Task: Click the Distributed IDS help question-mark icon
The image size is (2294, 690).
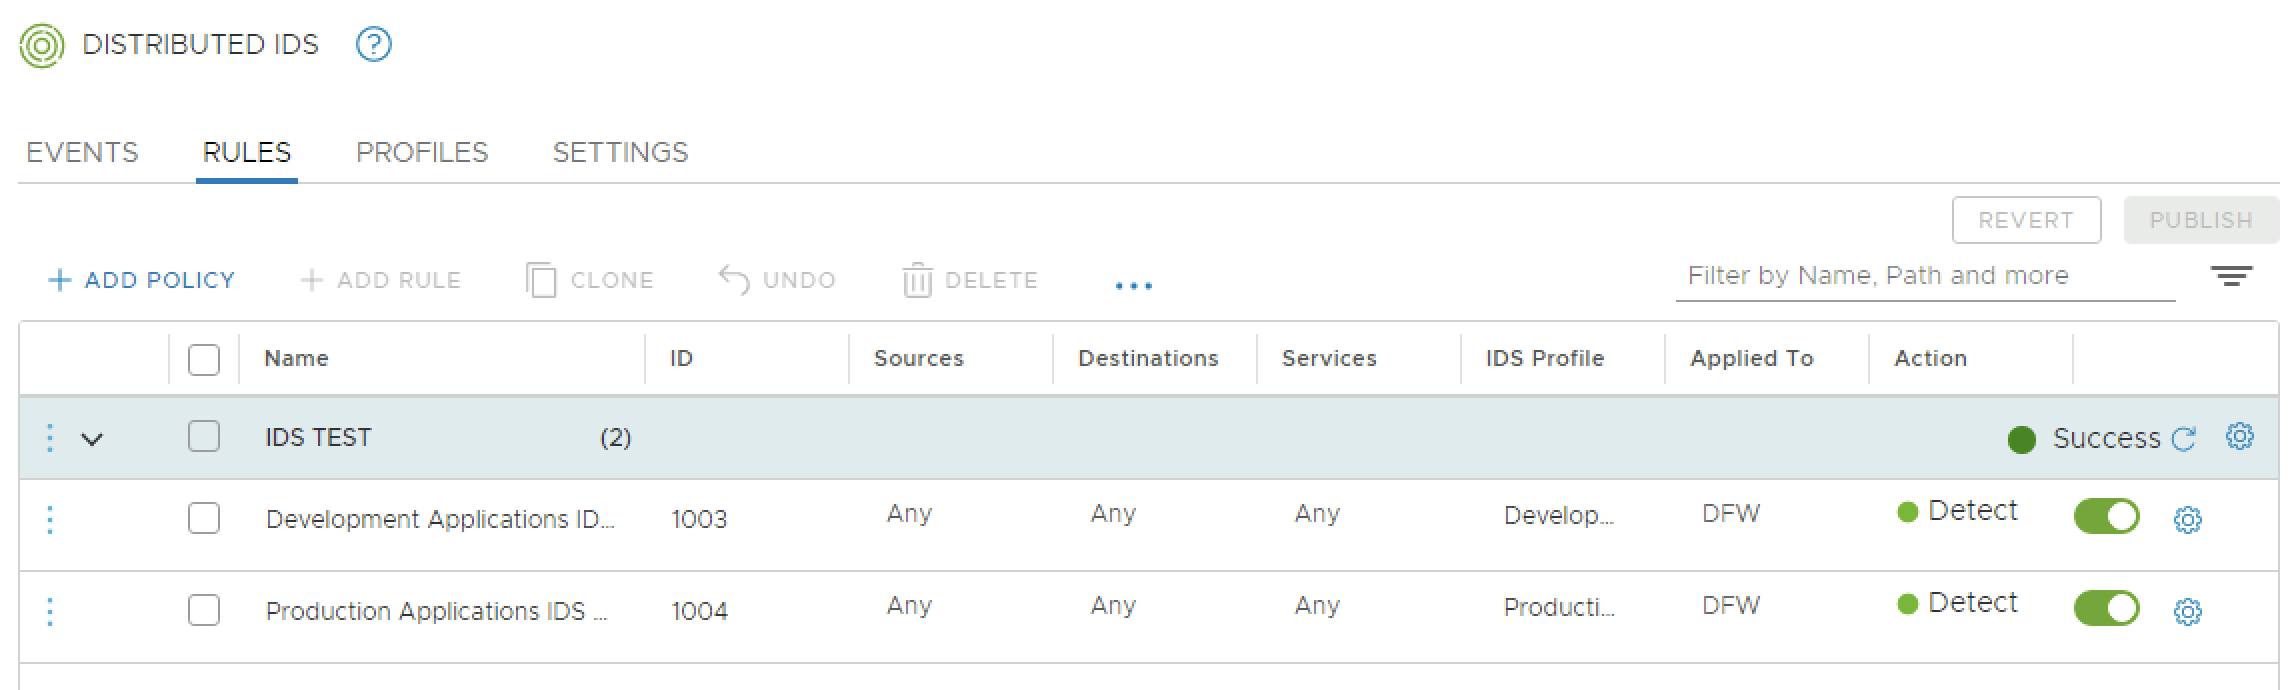Action: [x=374, y=45]
